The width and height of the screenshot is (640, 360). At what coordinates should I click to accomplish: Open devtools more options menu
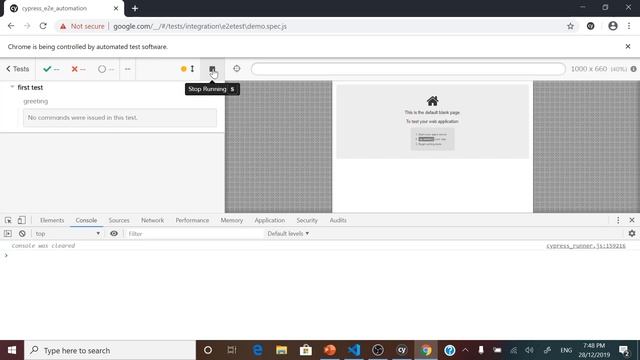618,220
